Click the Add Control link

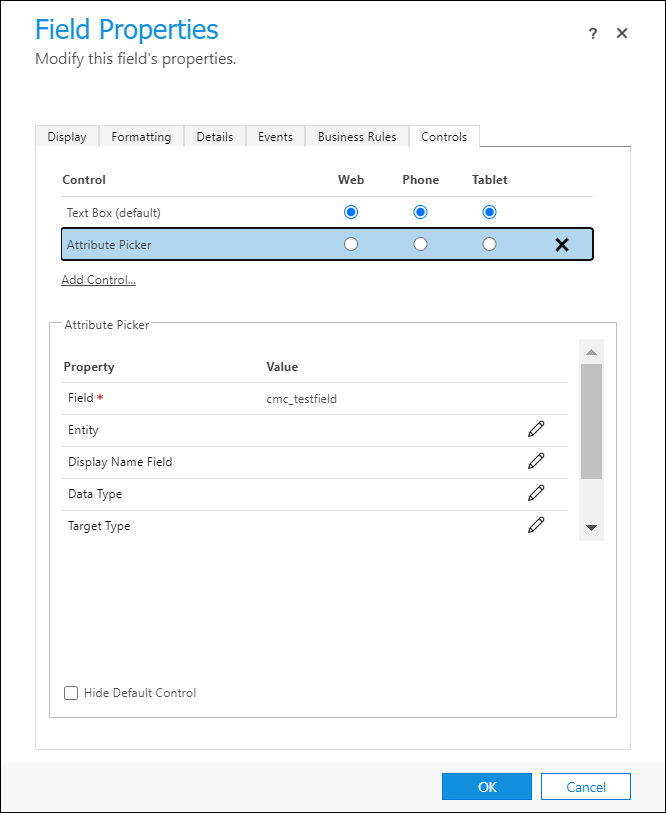point(98,279)
